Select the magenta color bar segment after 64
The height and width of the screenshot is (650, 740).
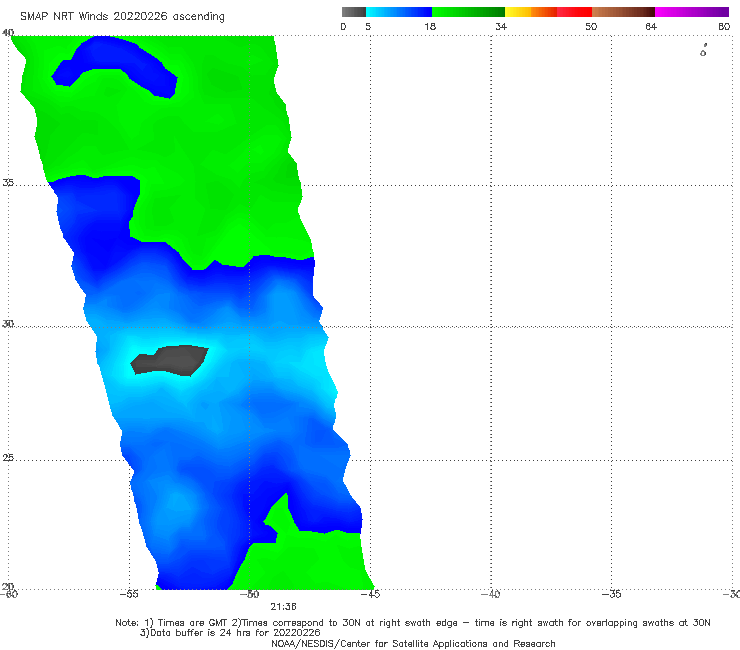point(692,12)
